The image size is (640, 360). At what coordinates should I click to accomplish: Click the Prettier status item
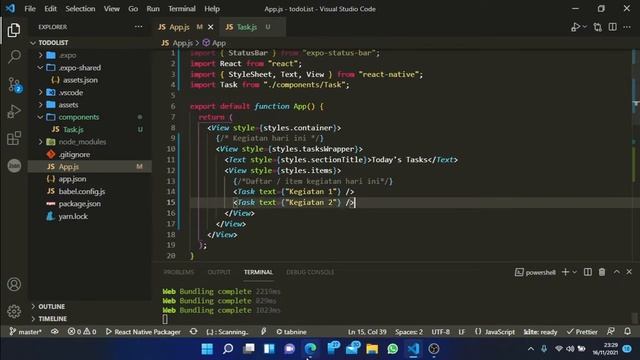(x=582, y=332)
